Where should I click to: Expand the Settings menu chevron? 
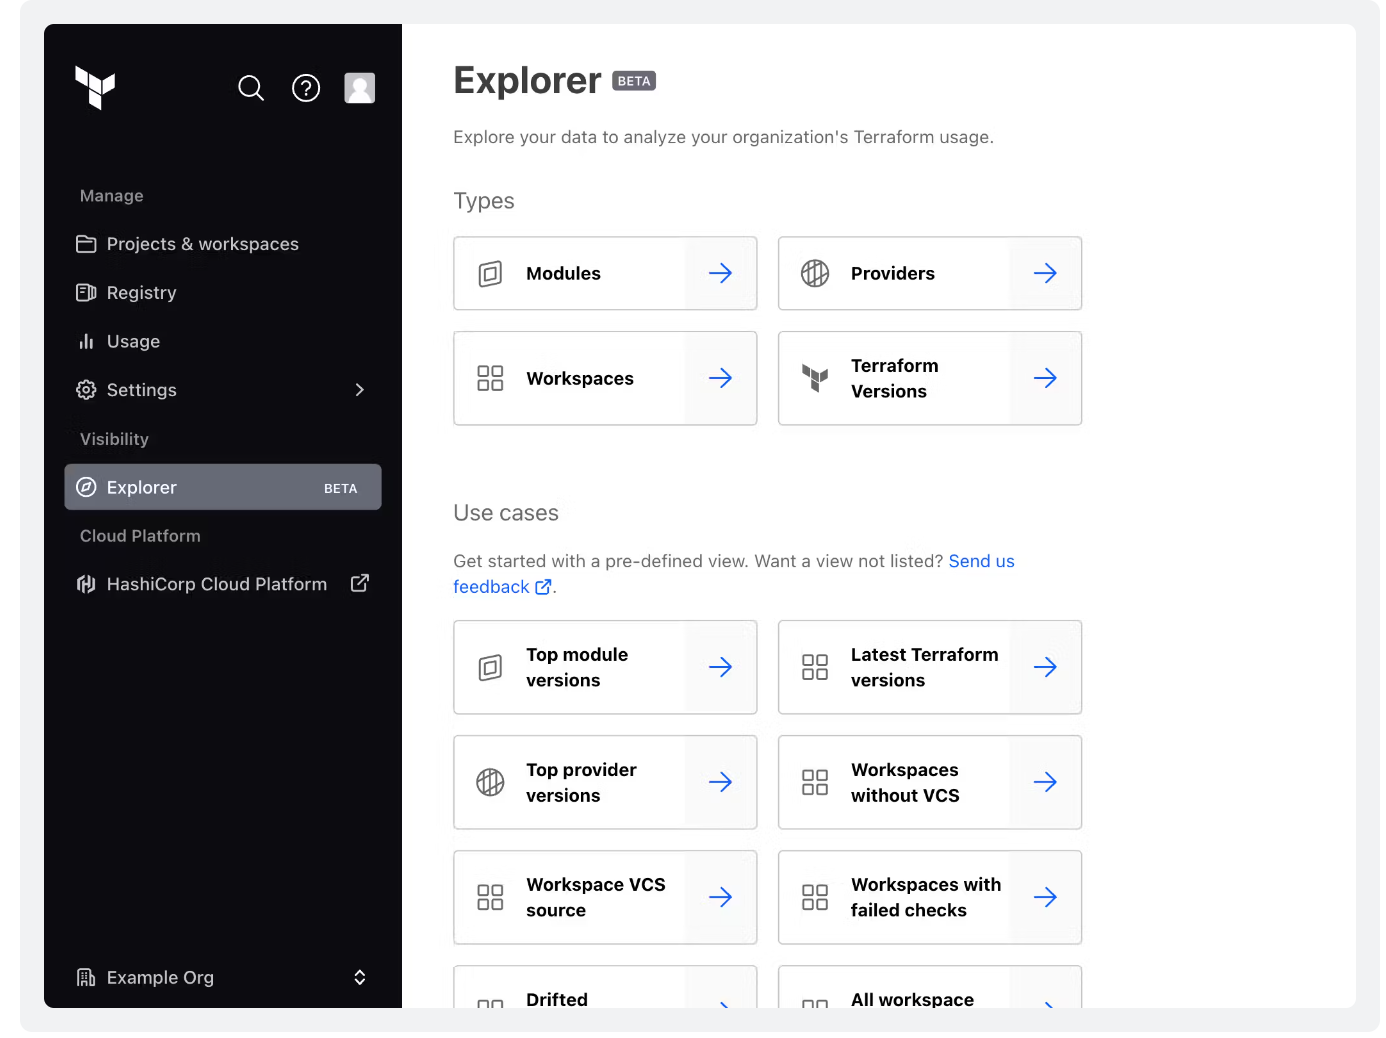point(359,390)
